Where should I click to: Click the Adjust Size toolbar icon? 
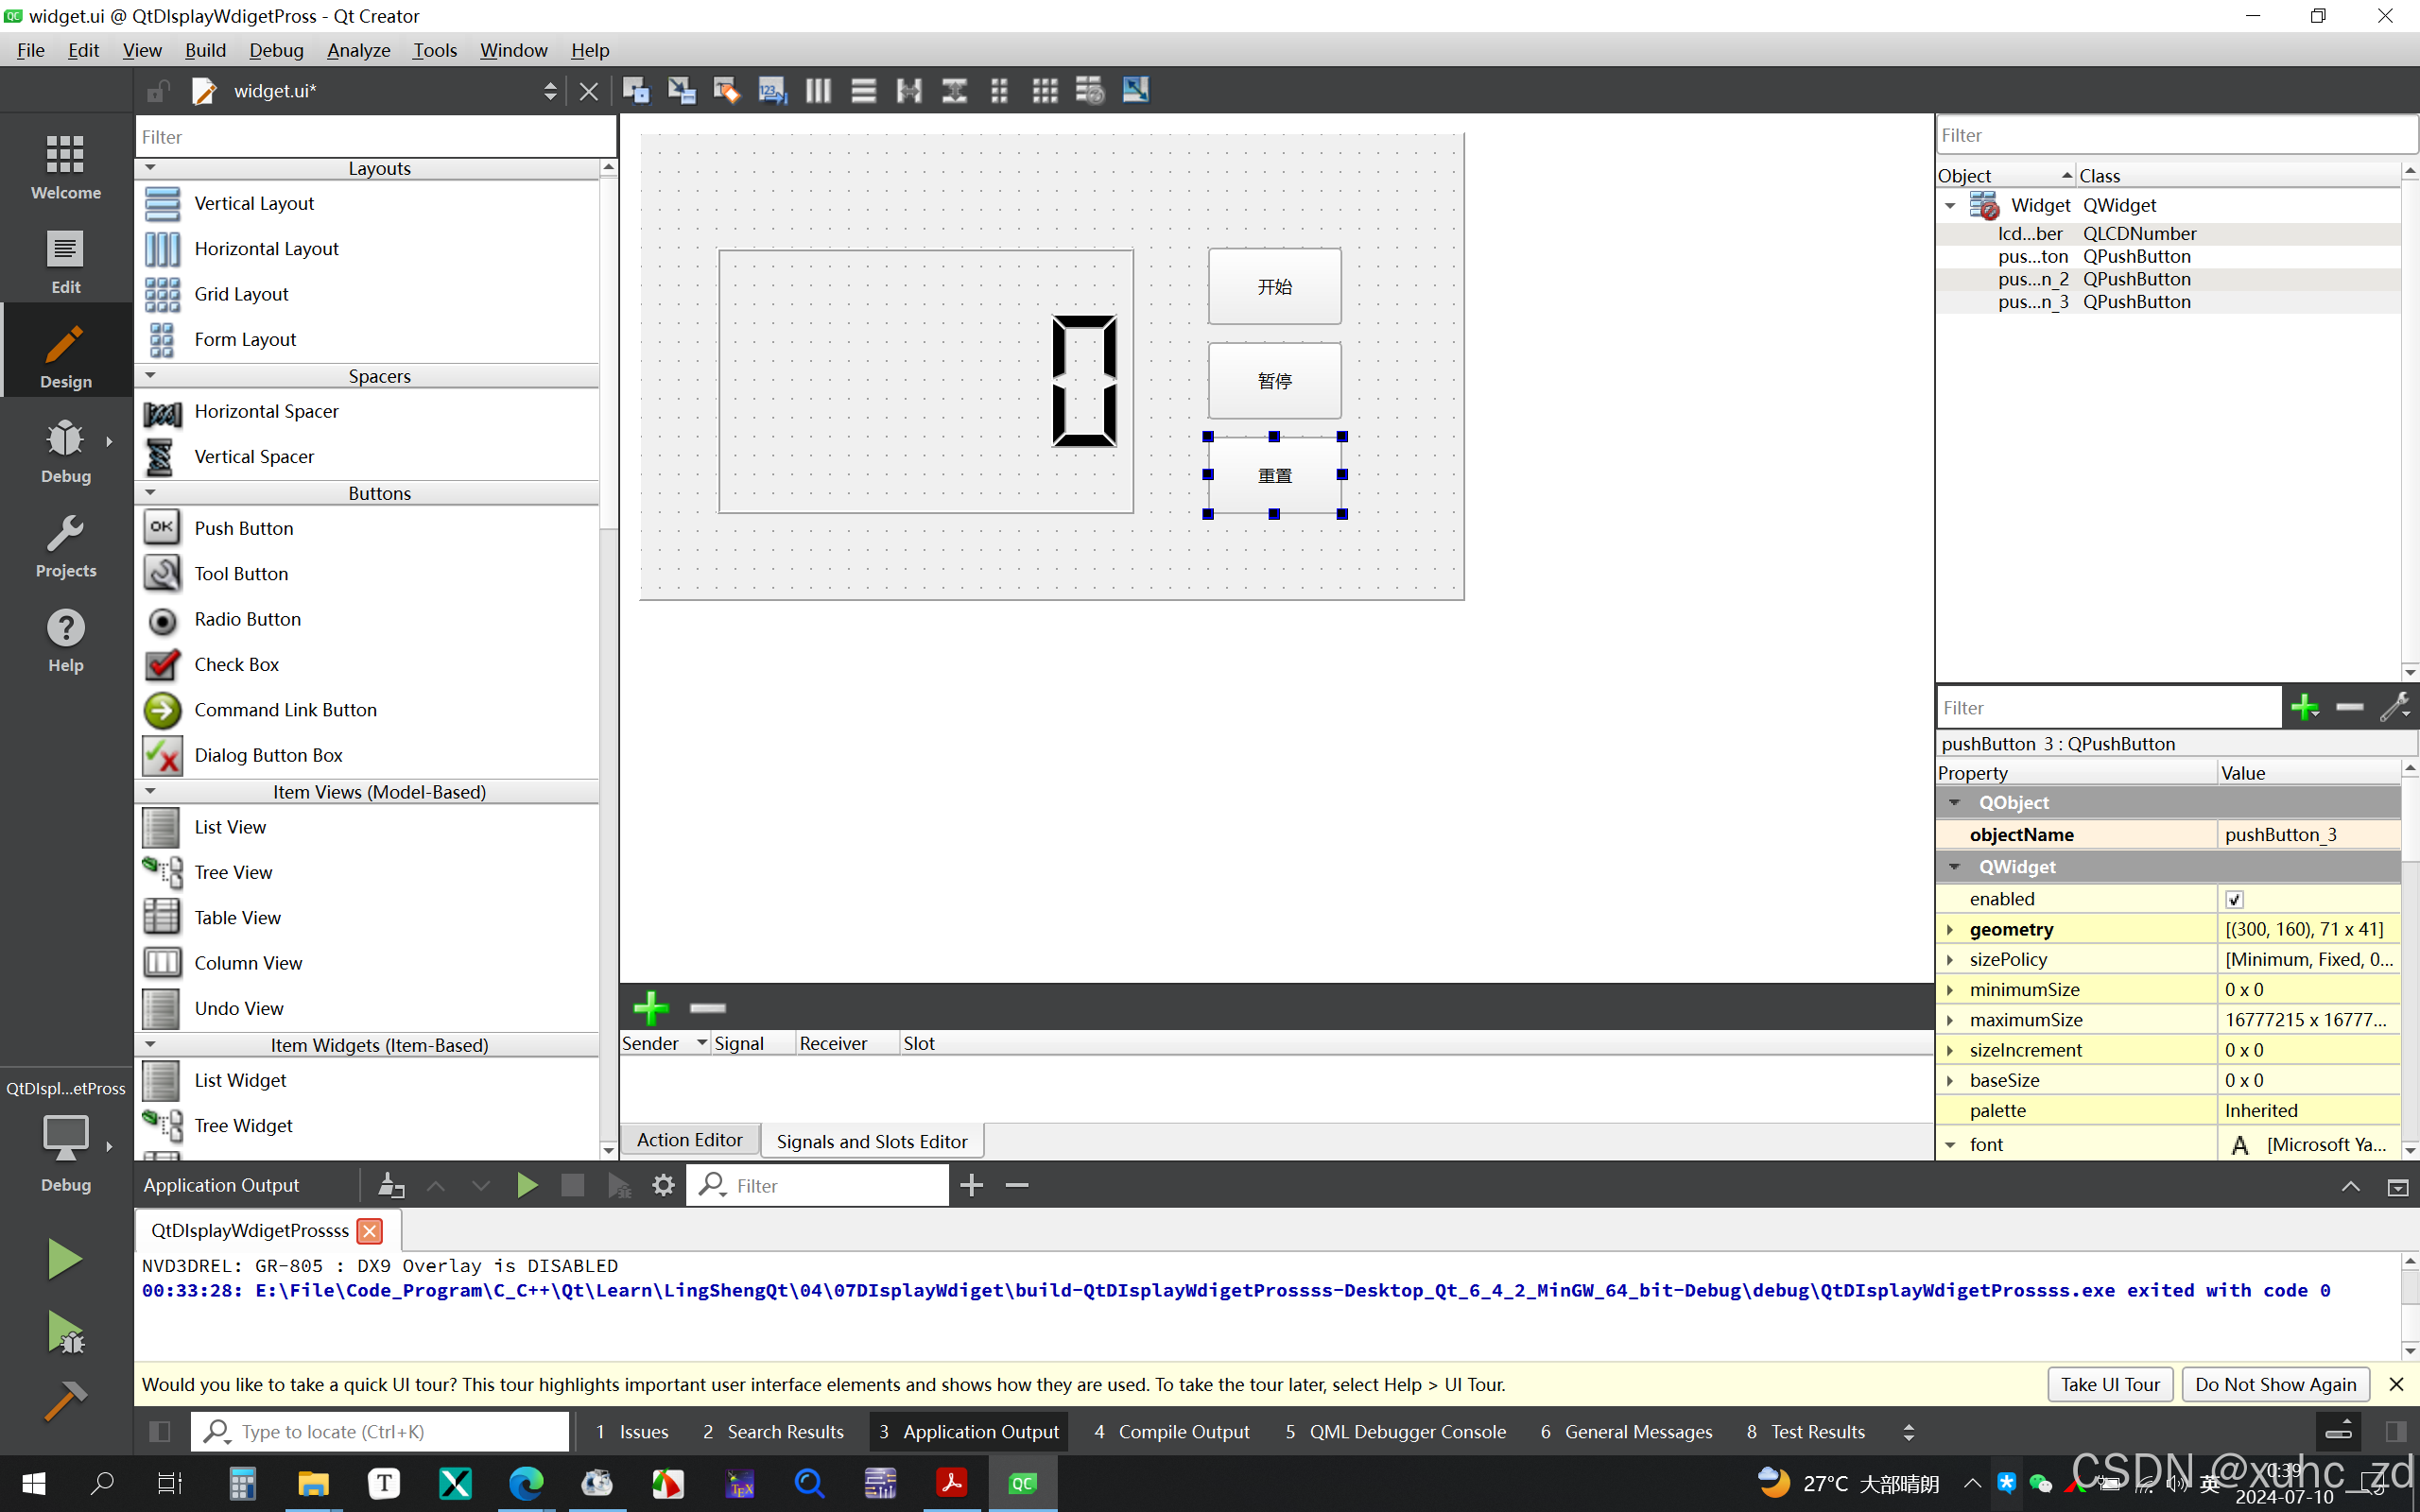coord(1135,91)
